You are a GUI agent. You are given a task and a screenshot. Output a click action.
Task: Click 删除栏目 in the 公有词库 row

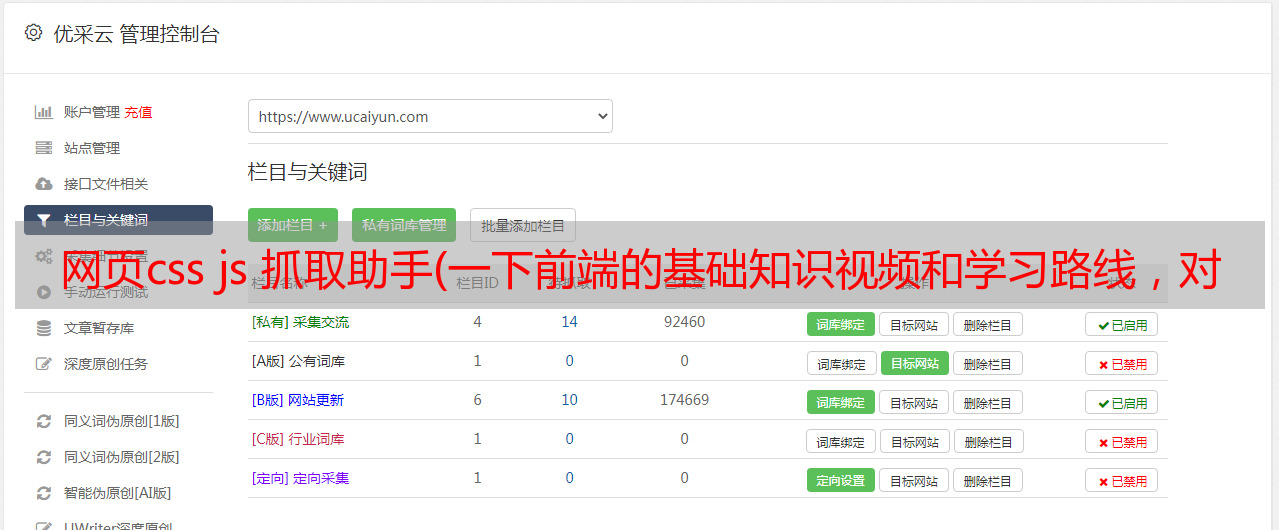987,363
